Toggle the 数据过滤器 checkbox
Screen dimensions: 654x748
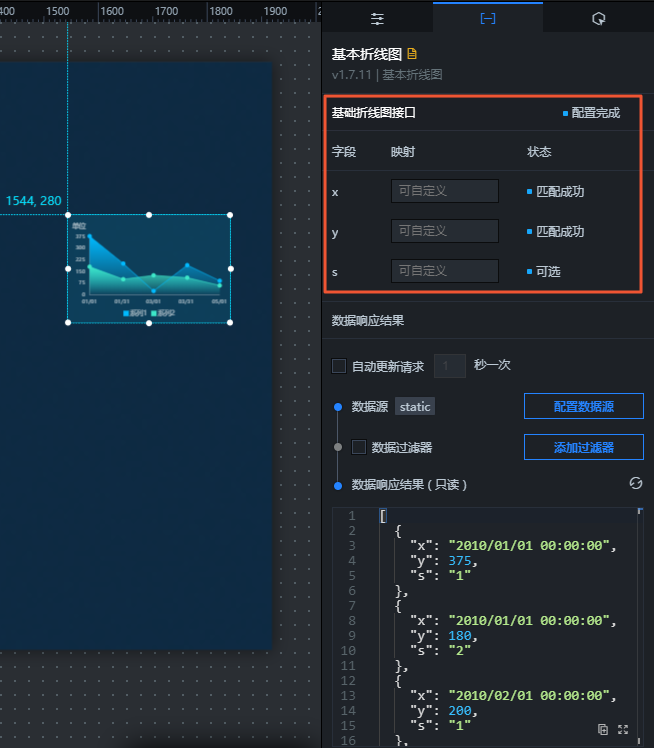[359, 447]
